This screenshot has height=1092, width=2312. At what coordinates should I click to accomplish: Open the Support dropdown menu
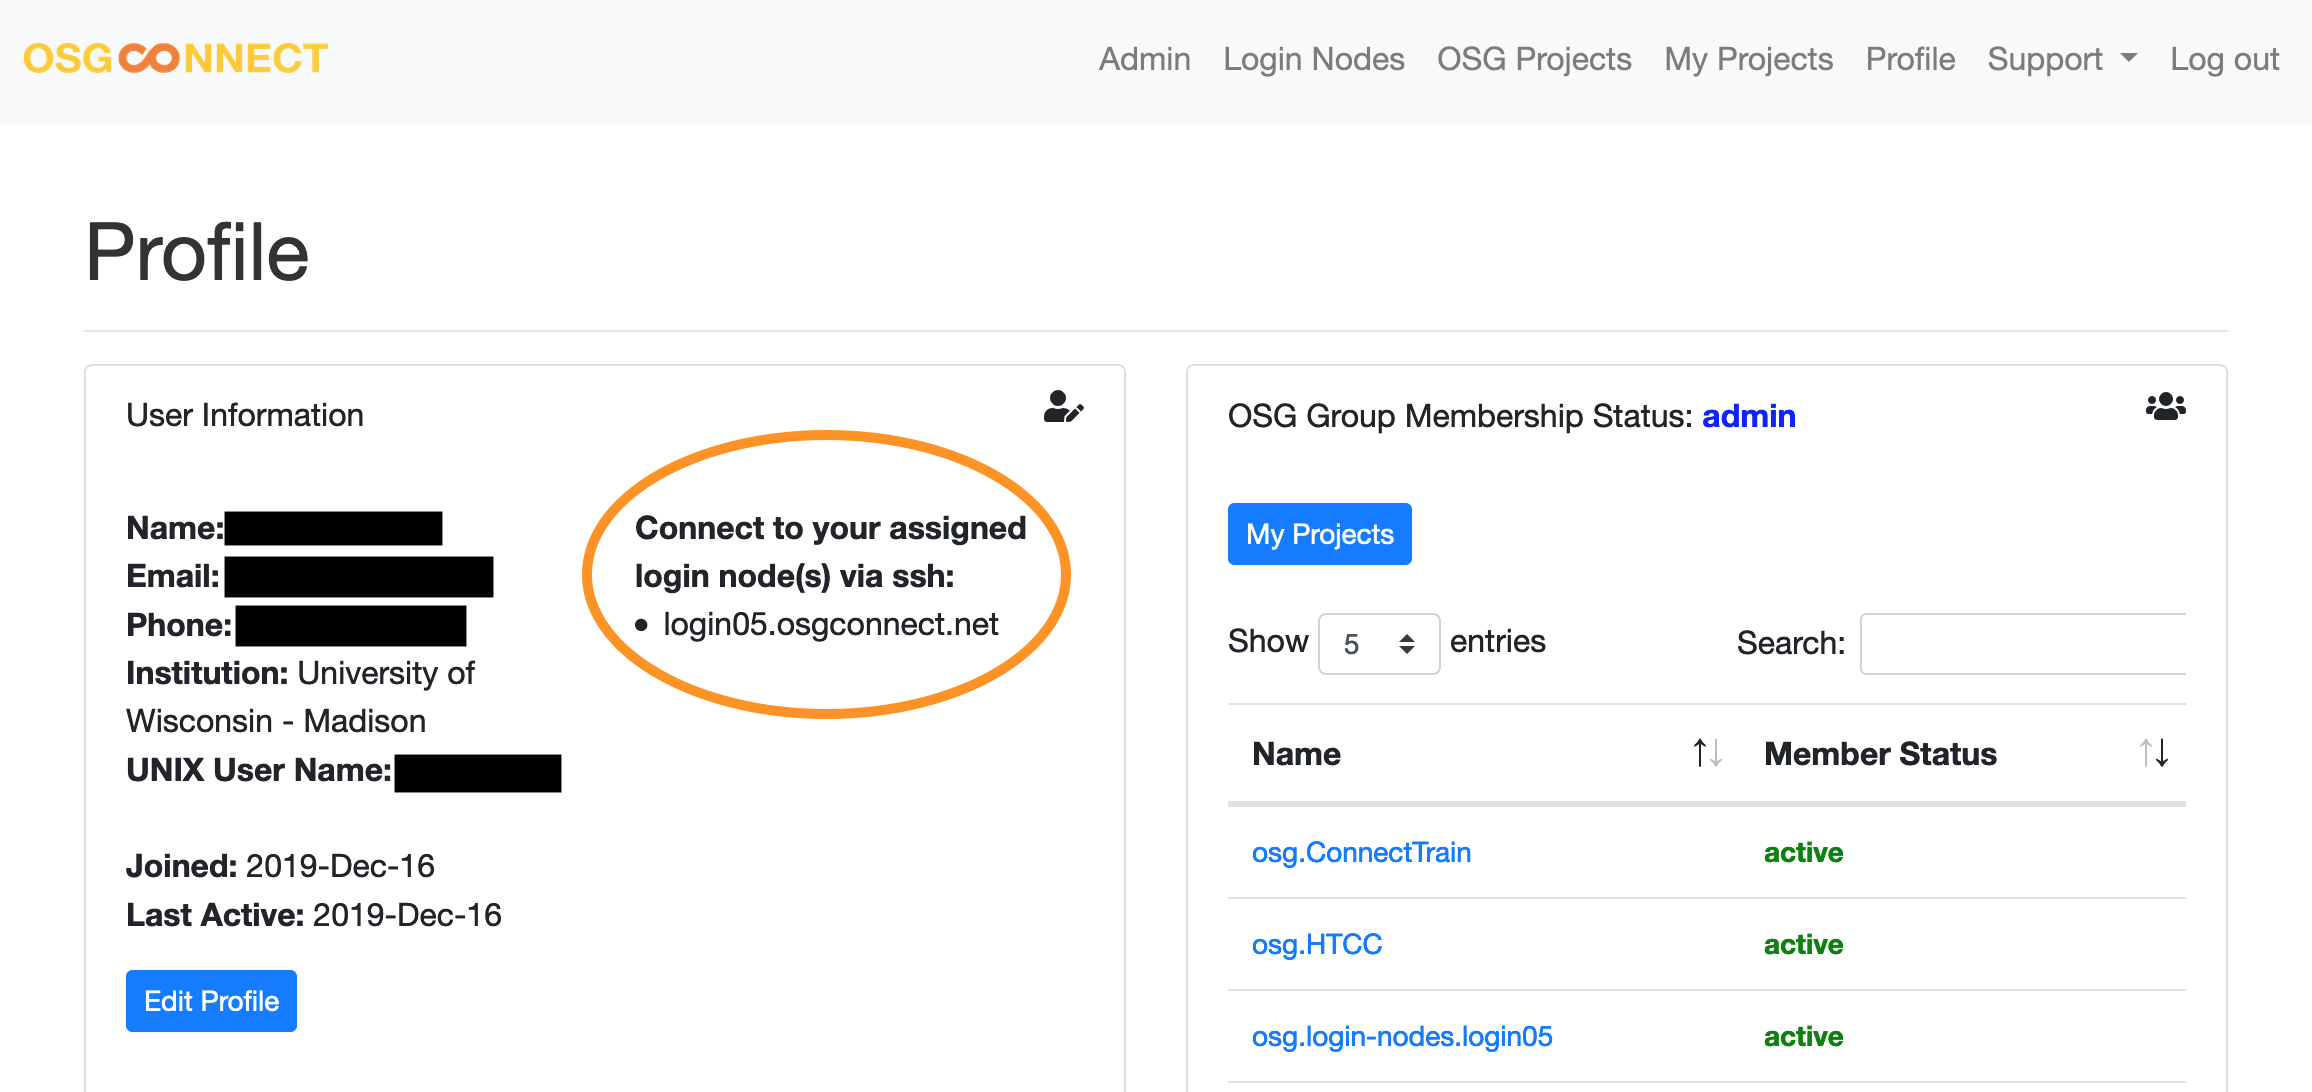pos(2061,59)
